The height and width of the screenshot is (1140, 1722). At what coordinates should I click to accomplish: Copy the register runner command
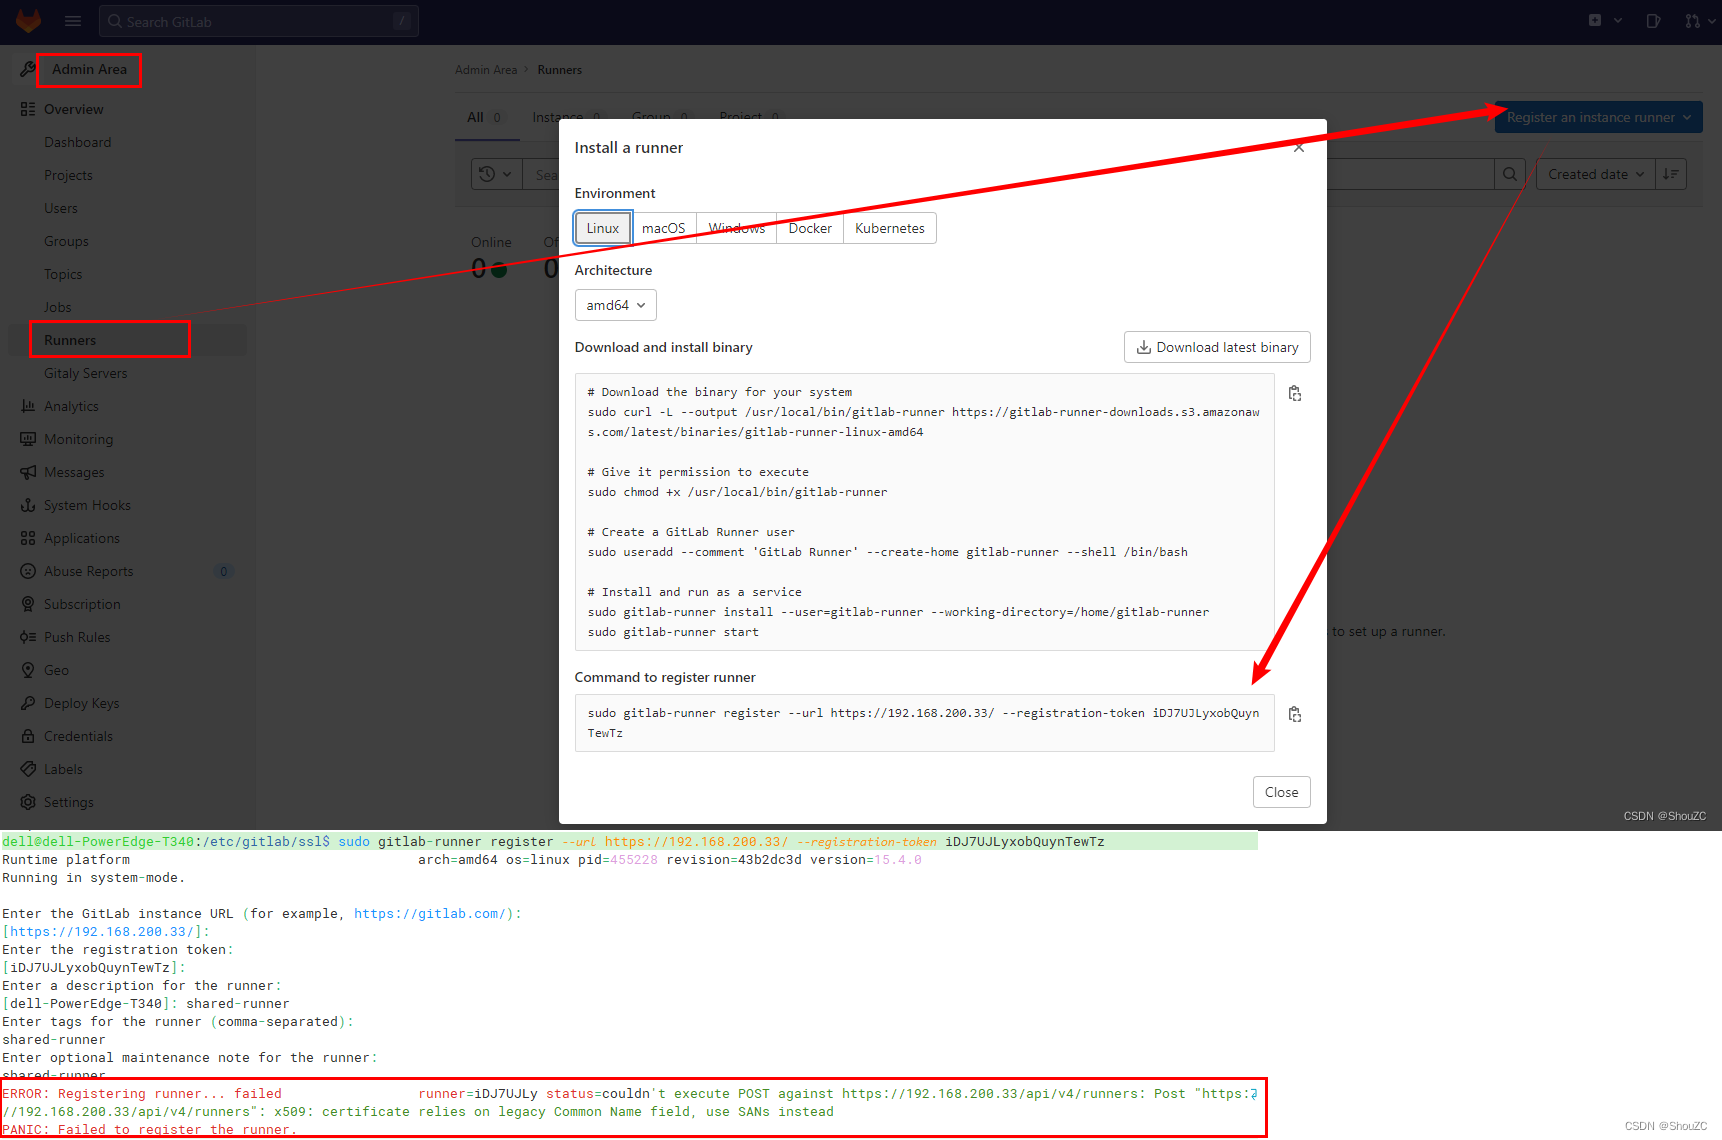(1295, 715)
